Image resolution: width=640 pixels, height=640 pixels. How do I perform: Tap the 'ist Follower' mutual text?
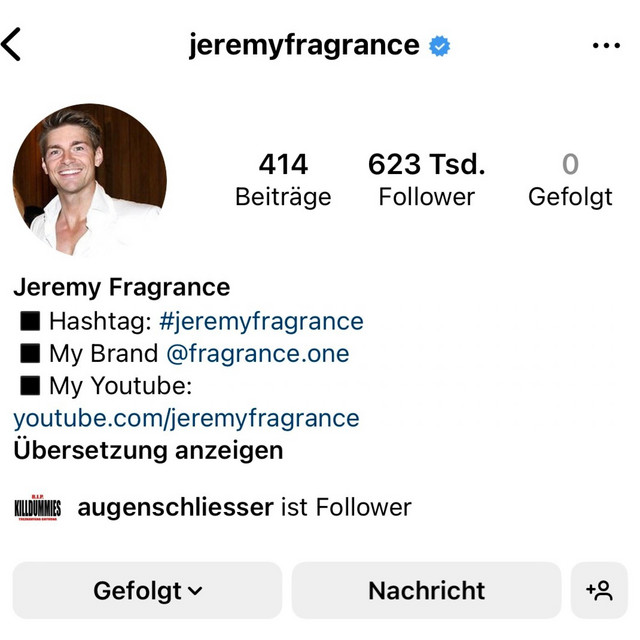(x=347, y=507)
